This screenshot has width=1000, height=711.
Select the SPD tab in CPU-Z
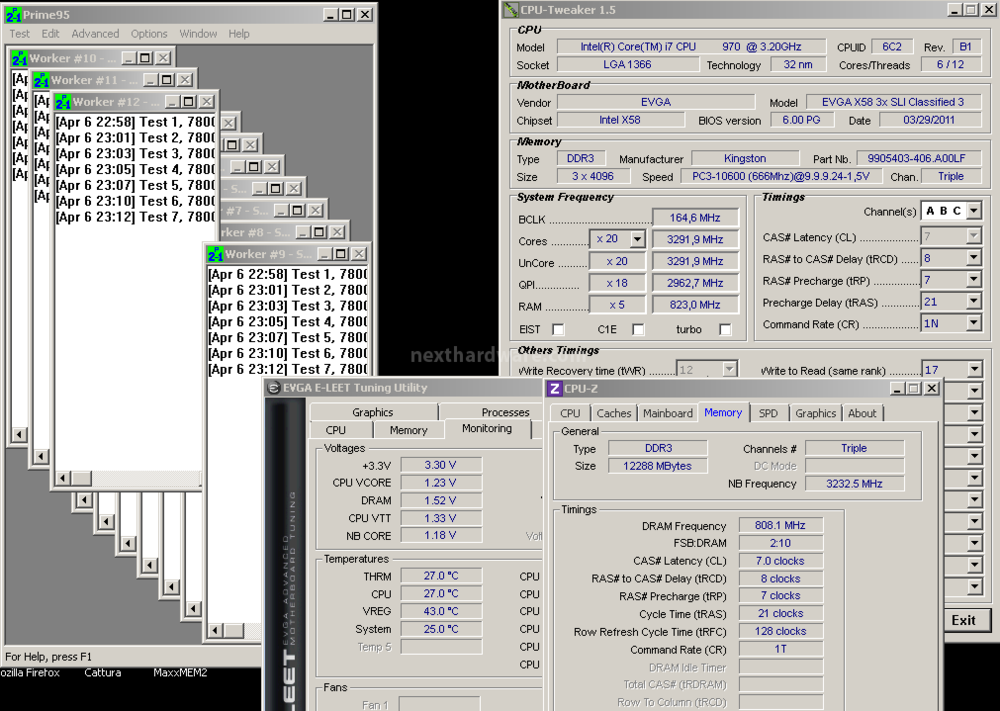(x=768, y=413)
